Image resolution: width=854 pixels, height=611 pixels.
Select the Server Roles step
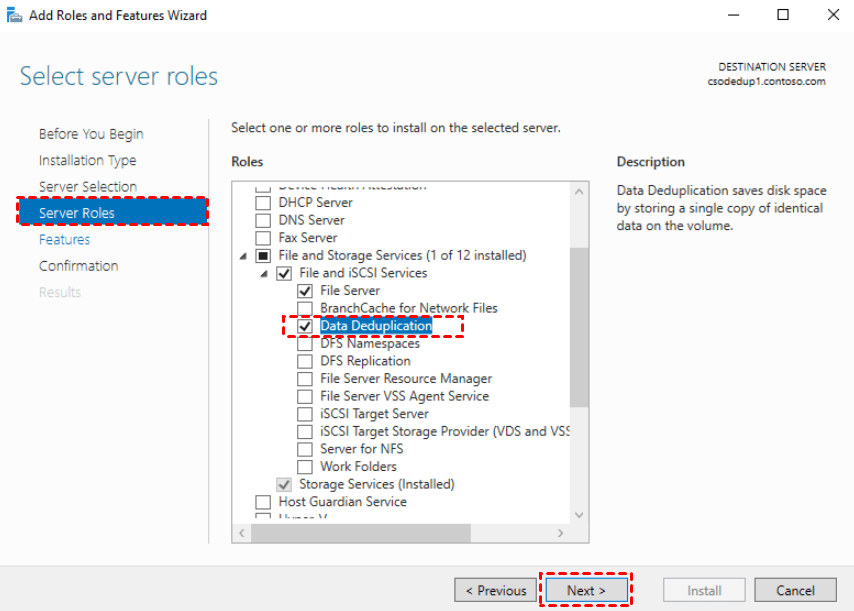pyautogui.click(x=113, y=212)
